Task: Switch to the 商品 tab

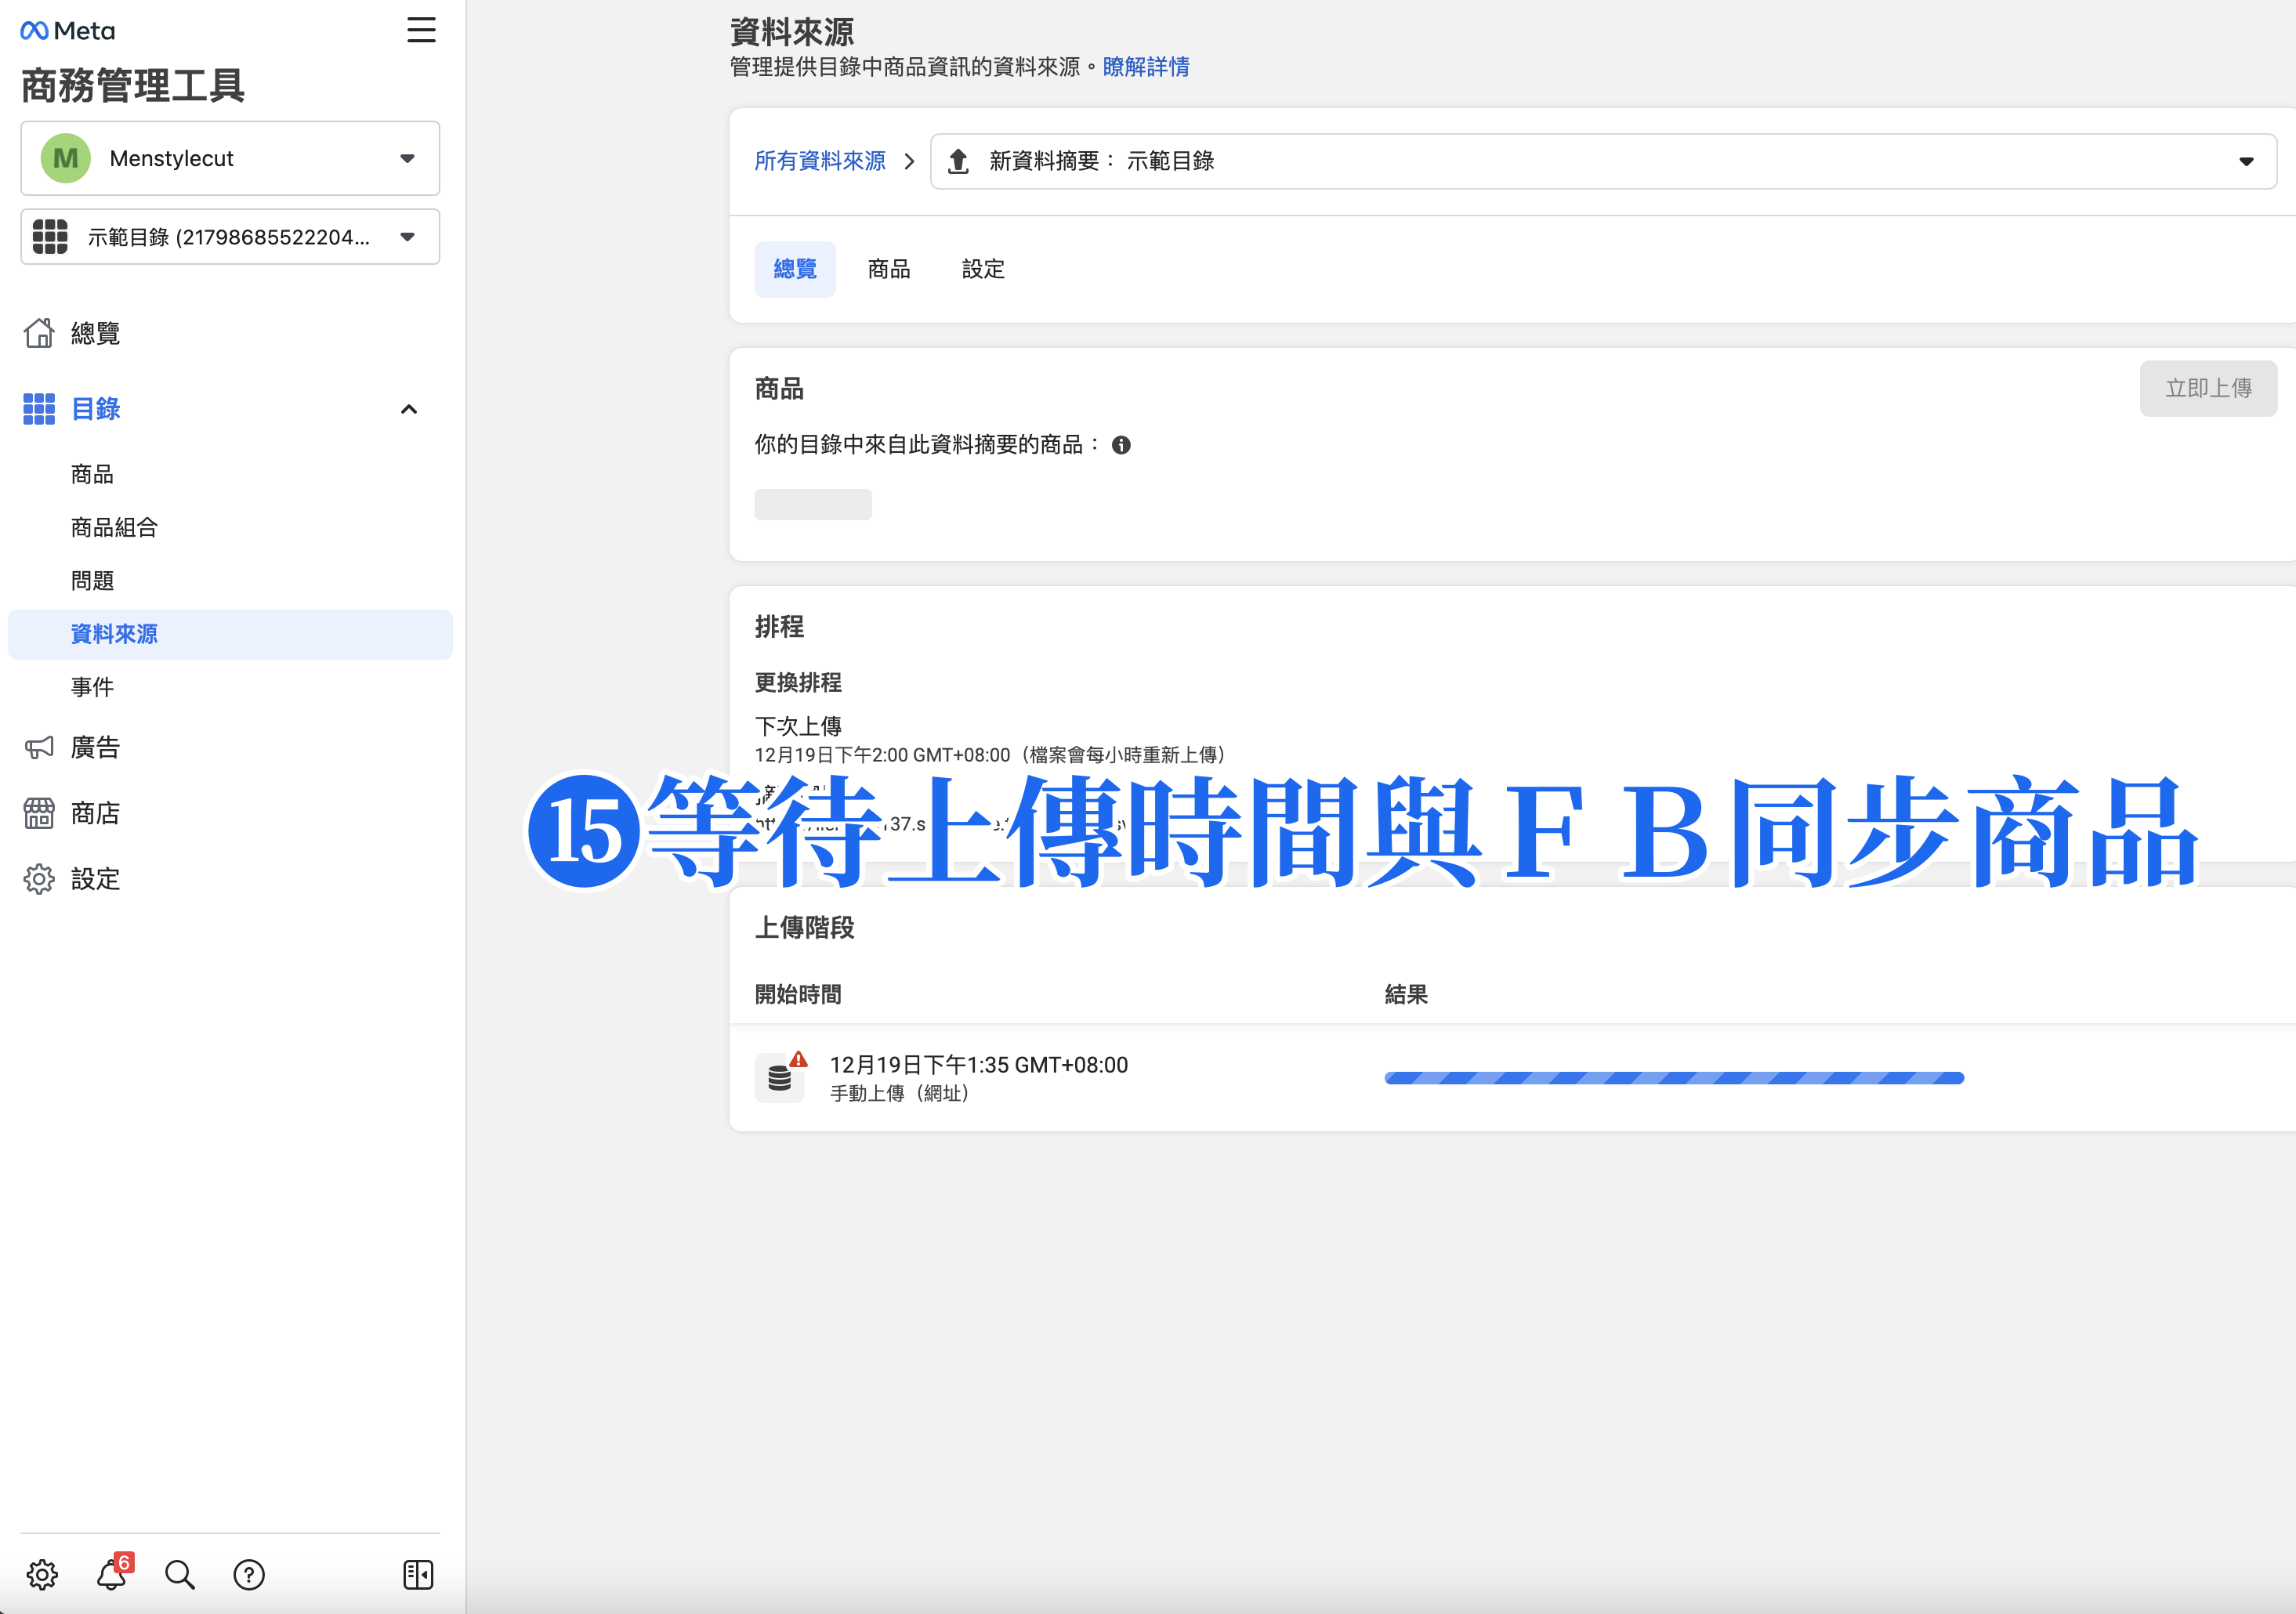Action: [x=889, y=269]
